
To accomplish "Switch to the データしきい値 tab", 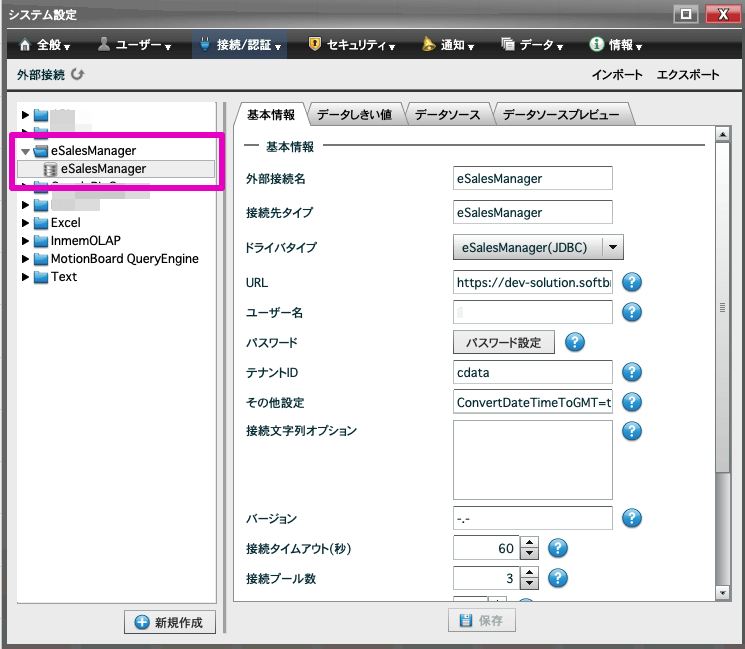I will click(x=354, y=115).
